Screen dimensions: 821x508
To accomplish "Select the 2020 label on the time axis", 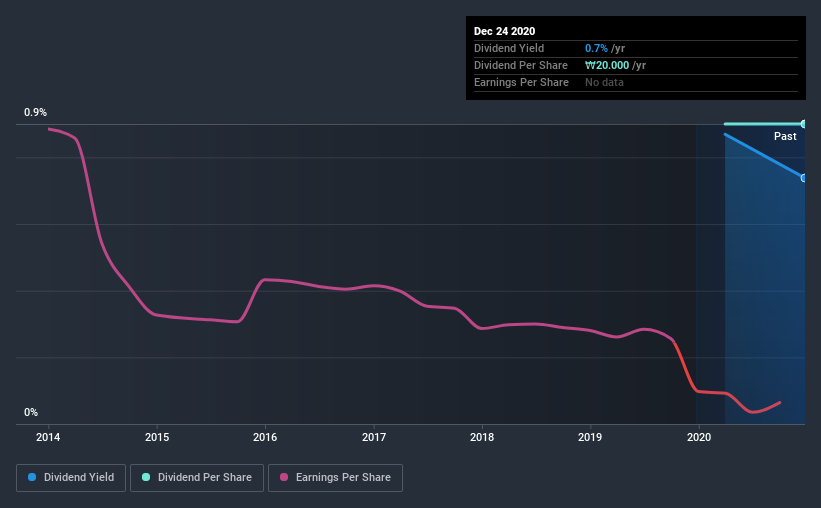I will 699,437.
